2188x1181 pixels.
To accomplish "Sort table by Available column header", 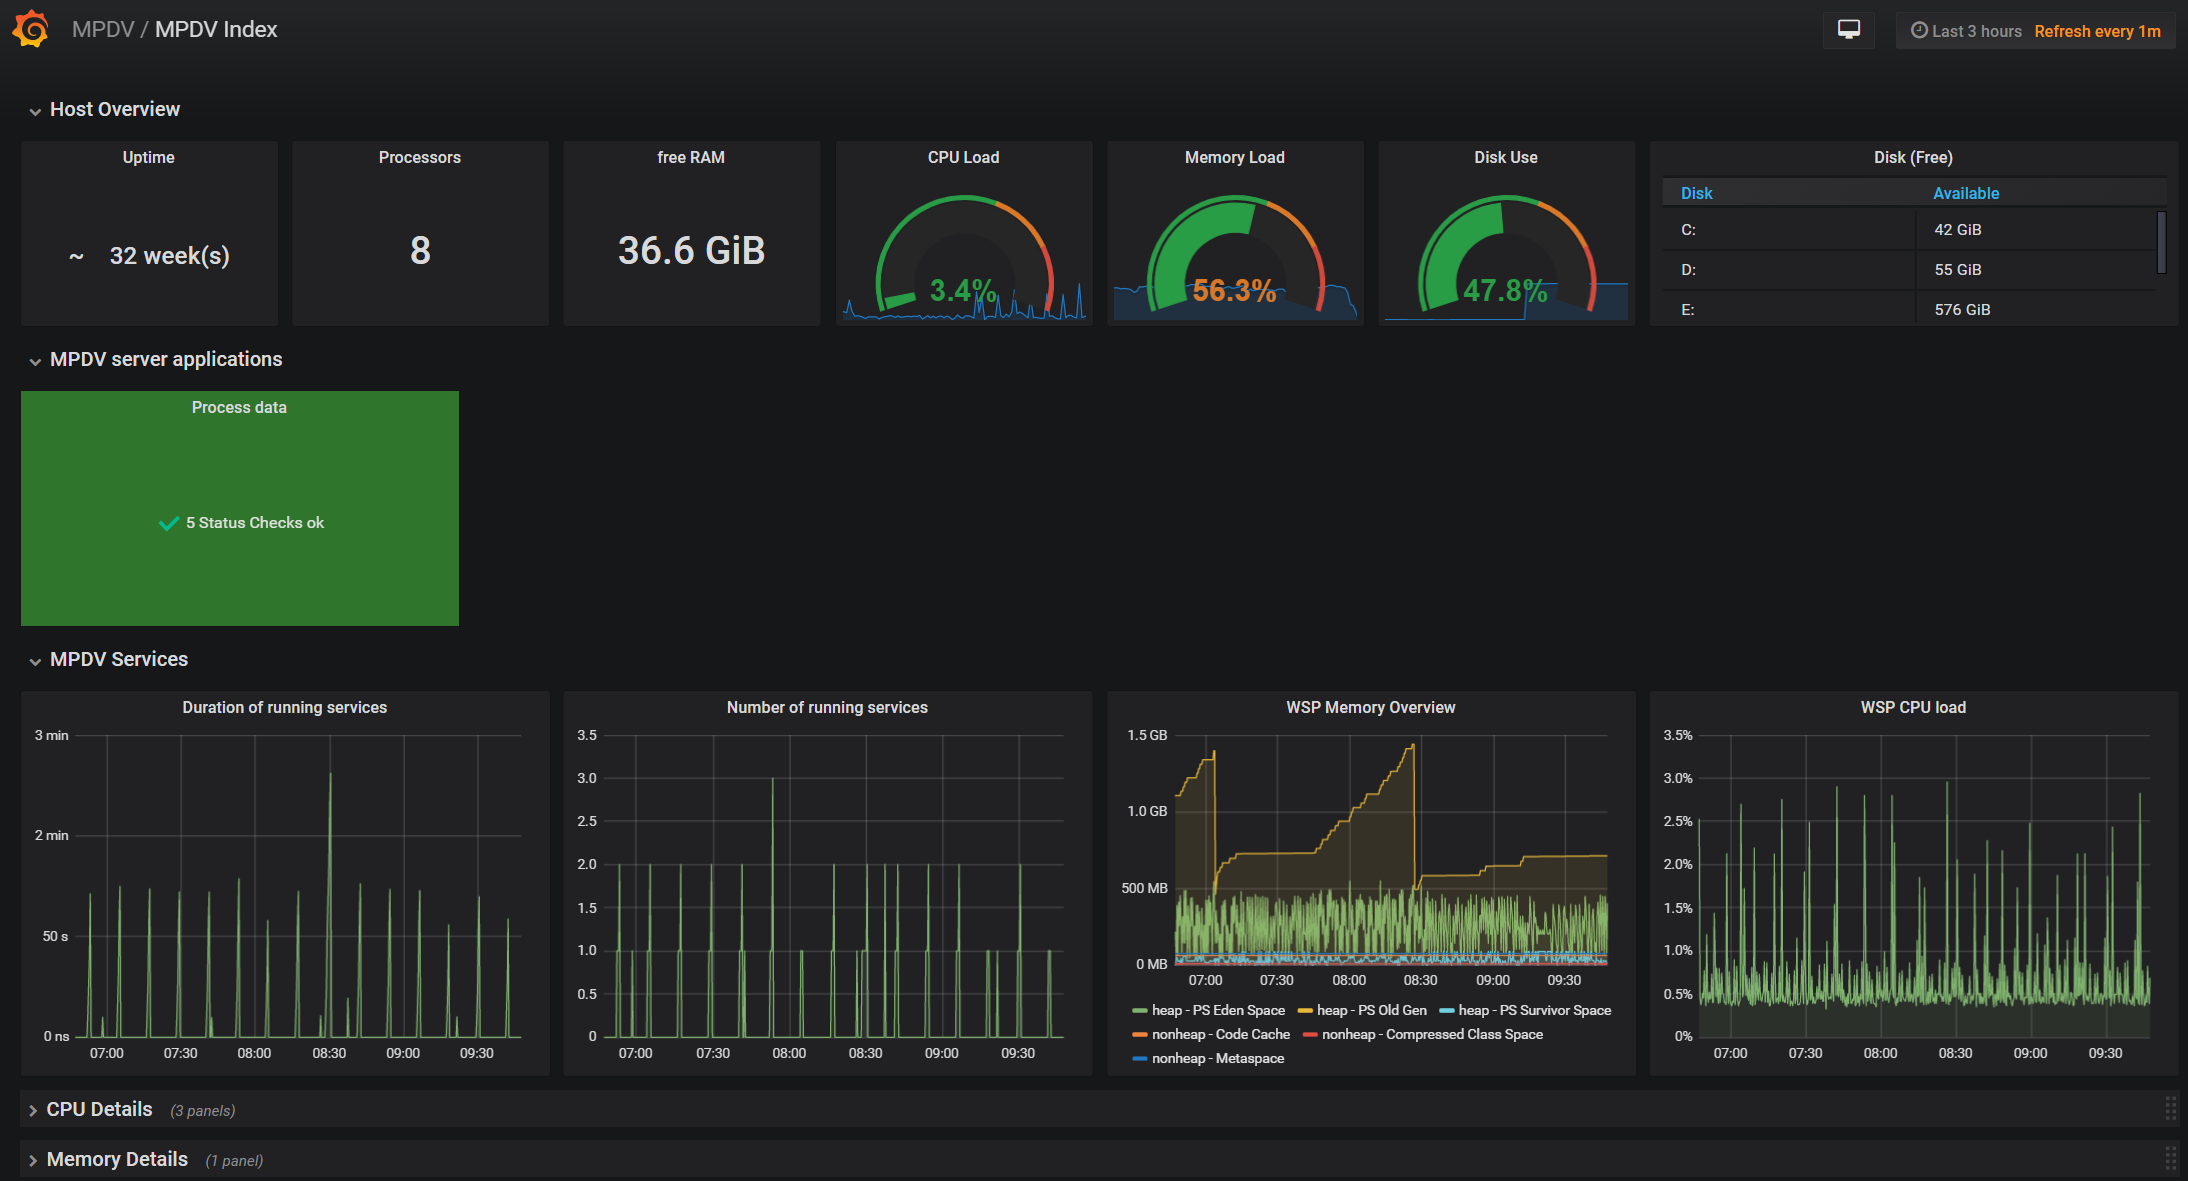I will (x=1965, y=193).
